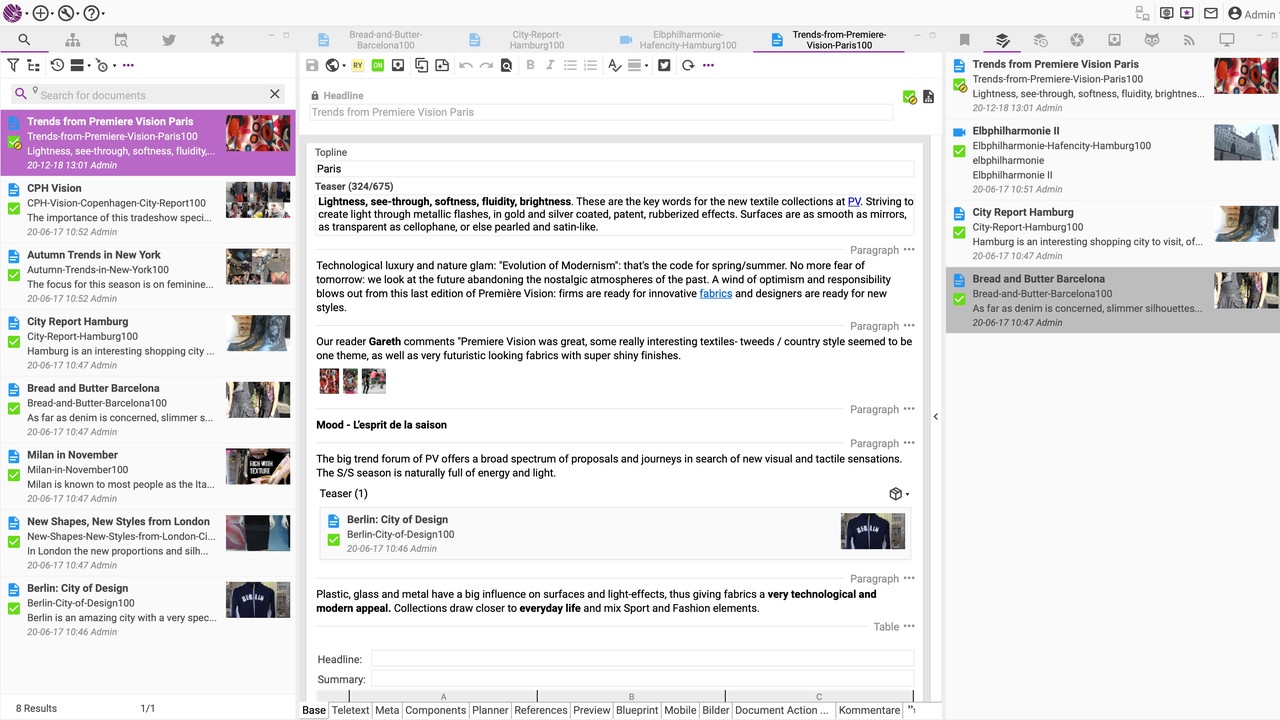Open the sitemap structure view icon
The width and height of the screenshot is (1280, 720).
[x=72, y=40]
